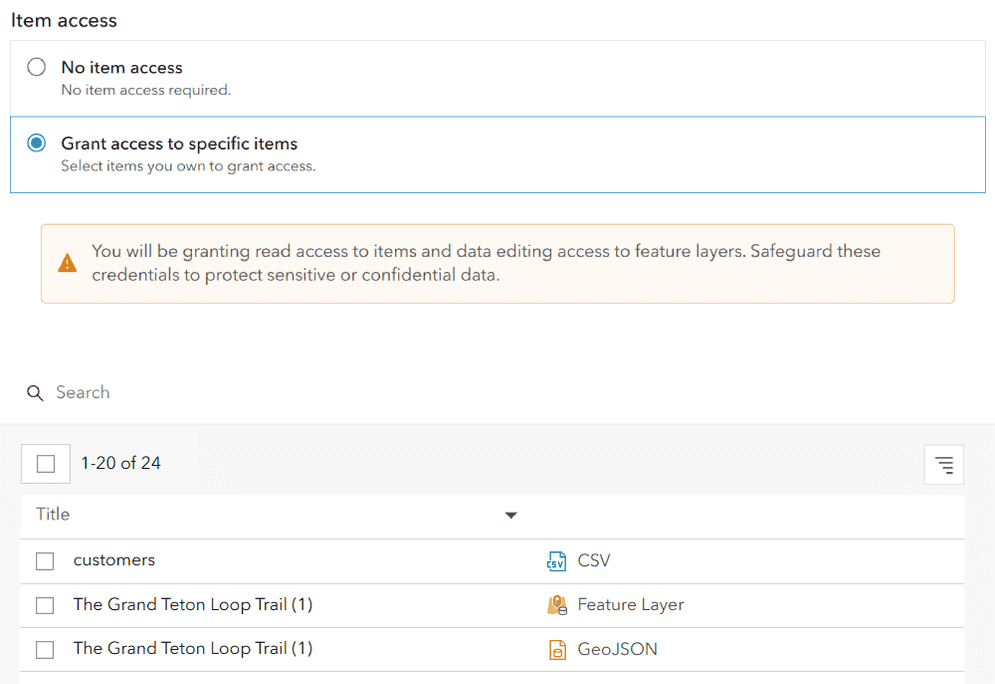The width and height of the screenshot is (995, 684).
Task: Click the Feature Layer type icon
Action: coord(557,605)
